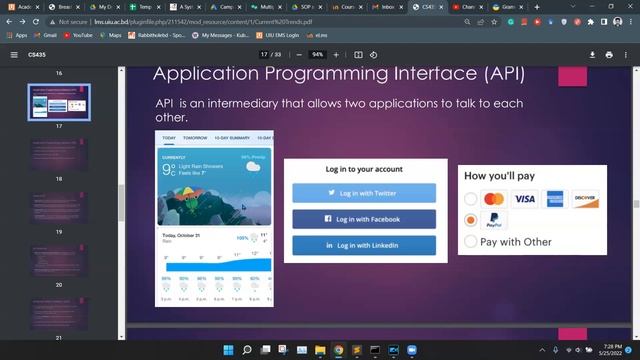Image resolution: width=640 pixels, height=360 pixels.
Task: Select the Pay with Other radio button
Action: click(x=470, y=241)
